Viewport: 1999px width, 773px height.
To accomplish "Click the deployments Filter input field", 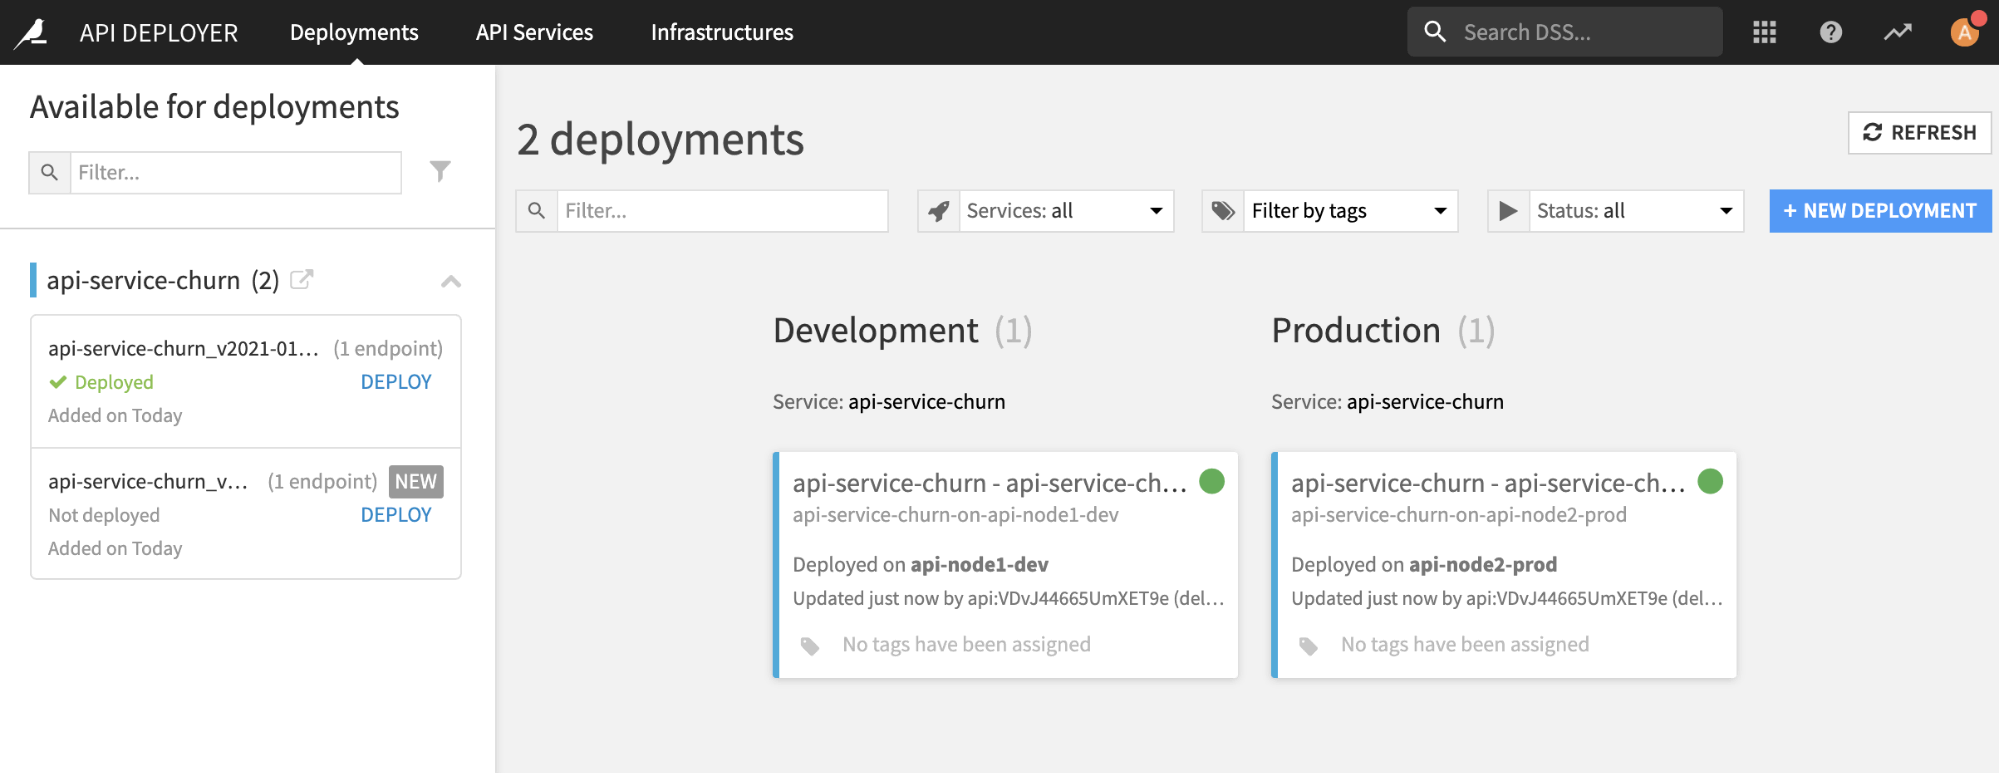I will (x=722, y=211).
